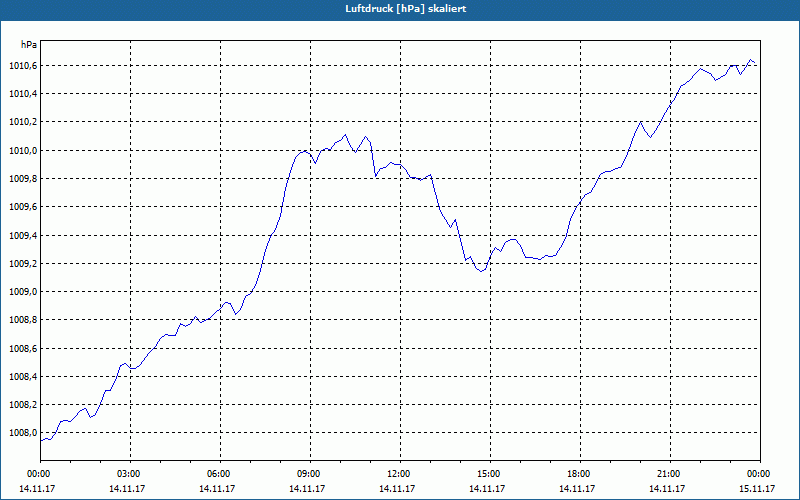Click the 1008,8 y-axis value

pyautogui.click(x=22, y=320)
